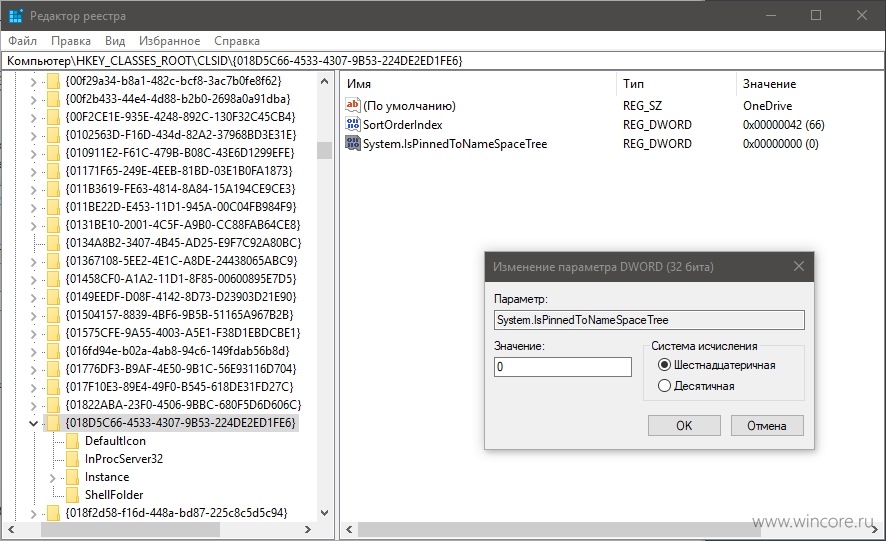886x541 pixels.
Task: Click the Instance subkey folder icon
Action: [73, 477]
